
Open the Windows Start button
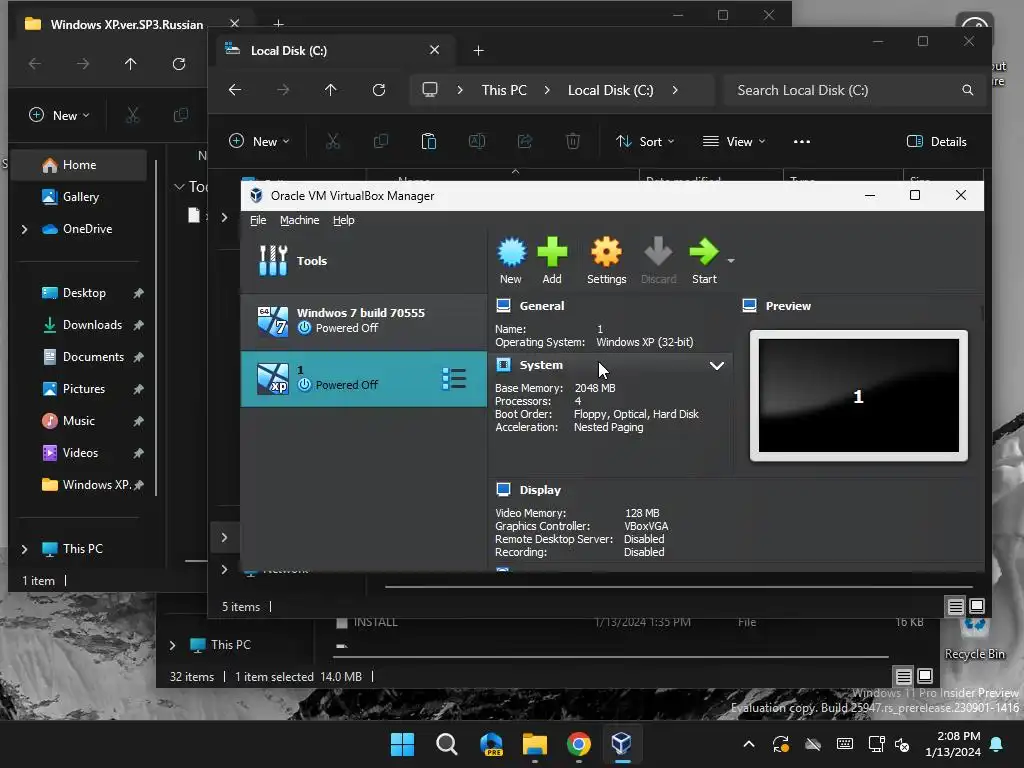(402, 744)
